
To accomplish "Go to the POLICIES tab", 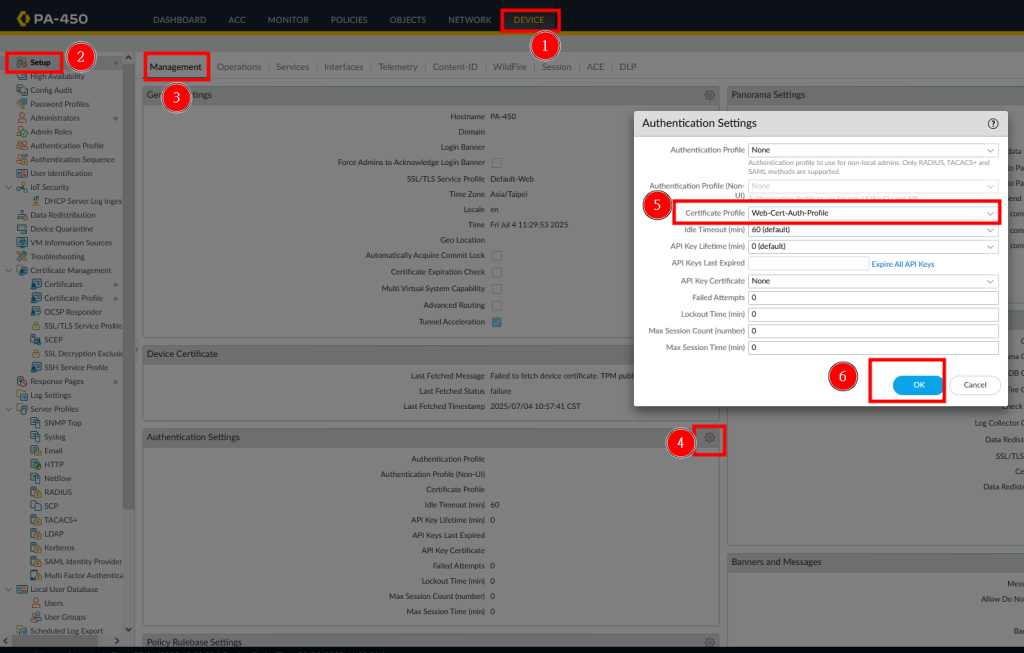I will (x=349, y=20).
